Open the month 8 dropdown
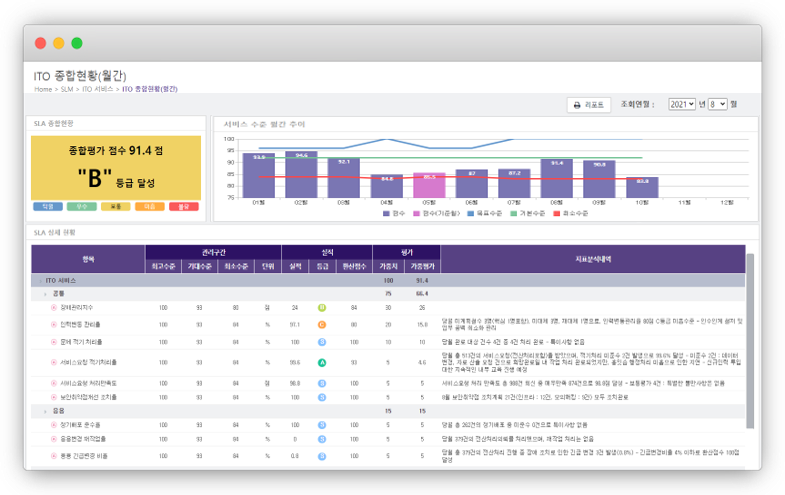This screenshot has width=785, height=495. 717,104
